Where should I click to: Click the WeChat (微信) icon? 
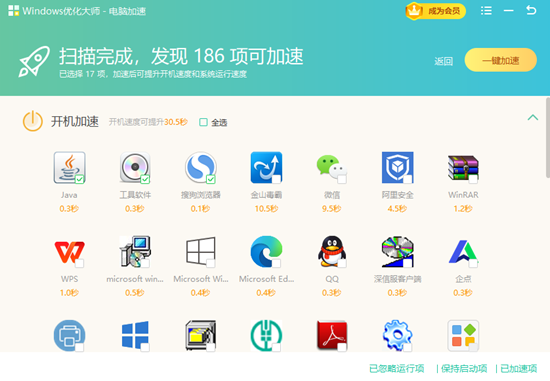[332, 168]
